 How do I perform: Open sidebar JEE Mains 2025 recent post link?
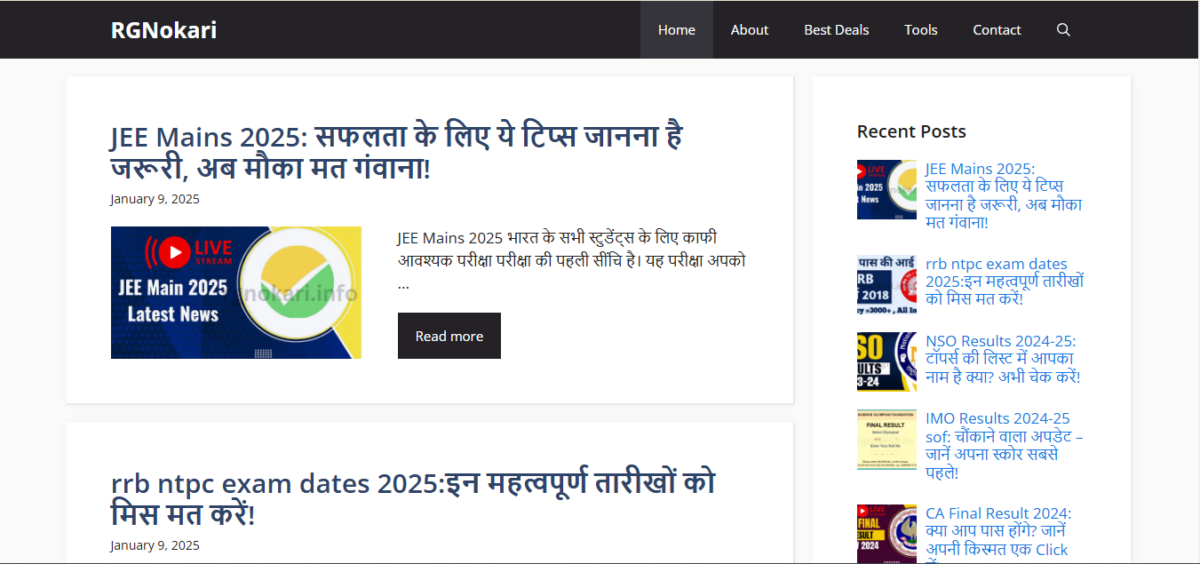[1004, 195]
